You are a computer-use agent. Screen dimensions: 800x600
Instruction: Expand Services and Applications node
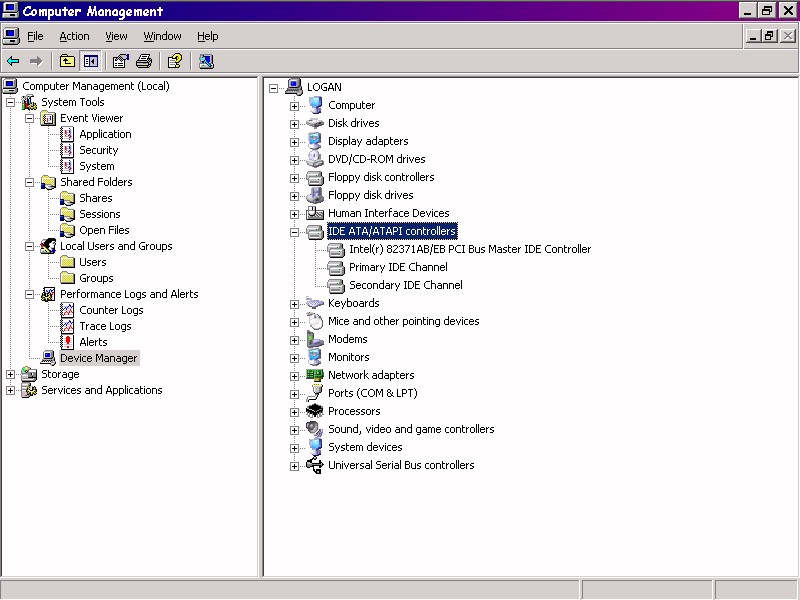(x=10, y=390)
